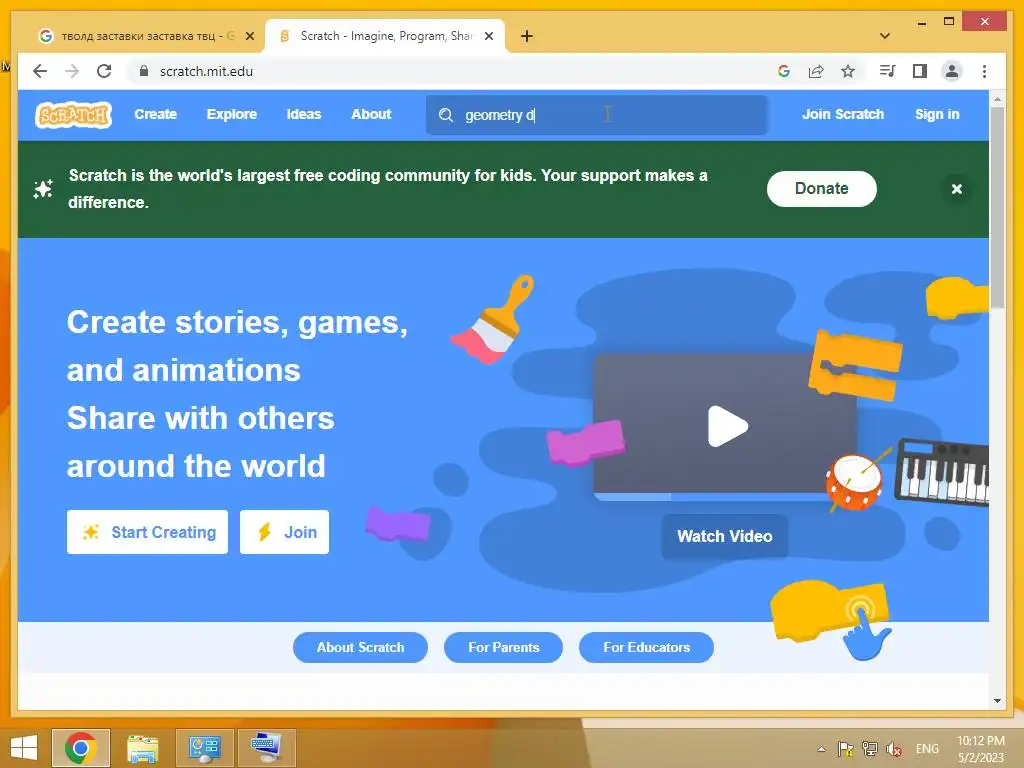Viewport: 1024px width, 768px height.
Task: Open Chrome three-dot menu
Action: tap(984, 71)
